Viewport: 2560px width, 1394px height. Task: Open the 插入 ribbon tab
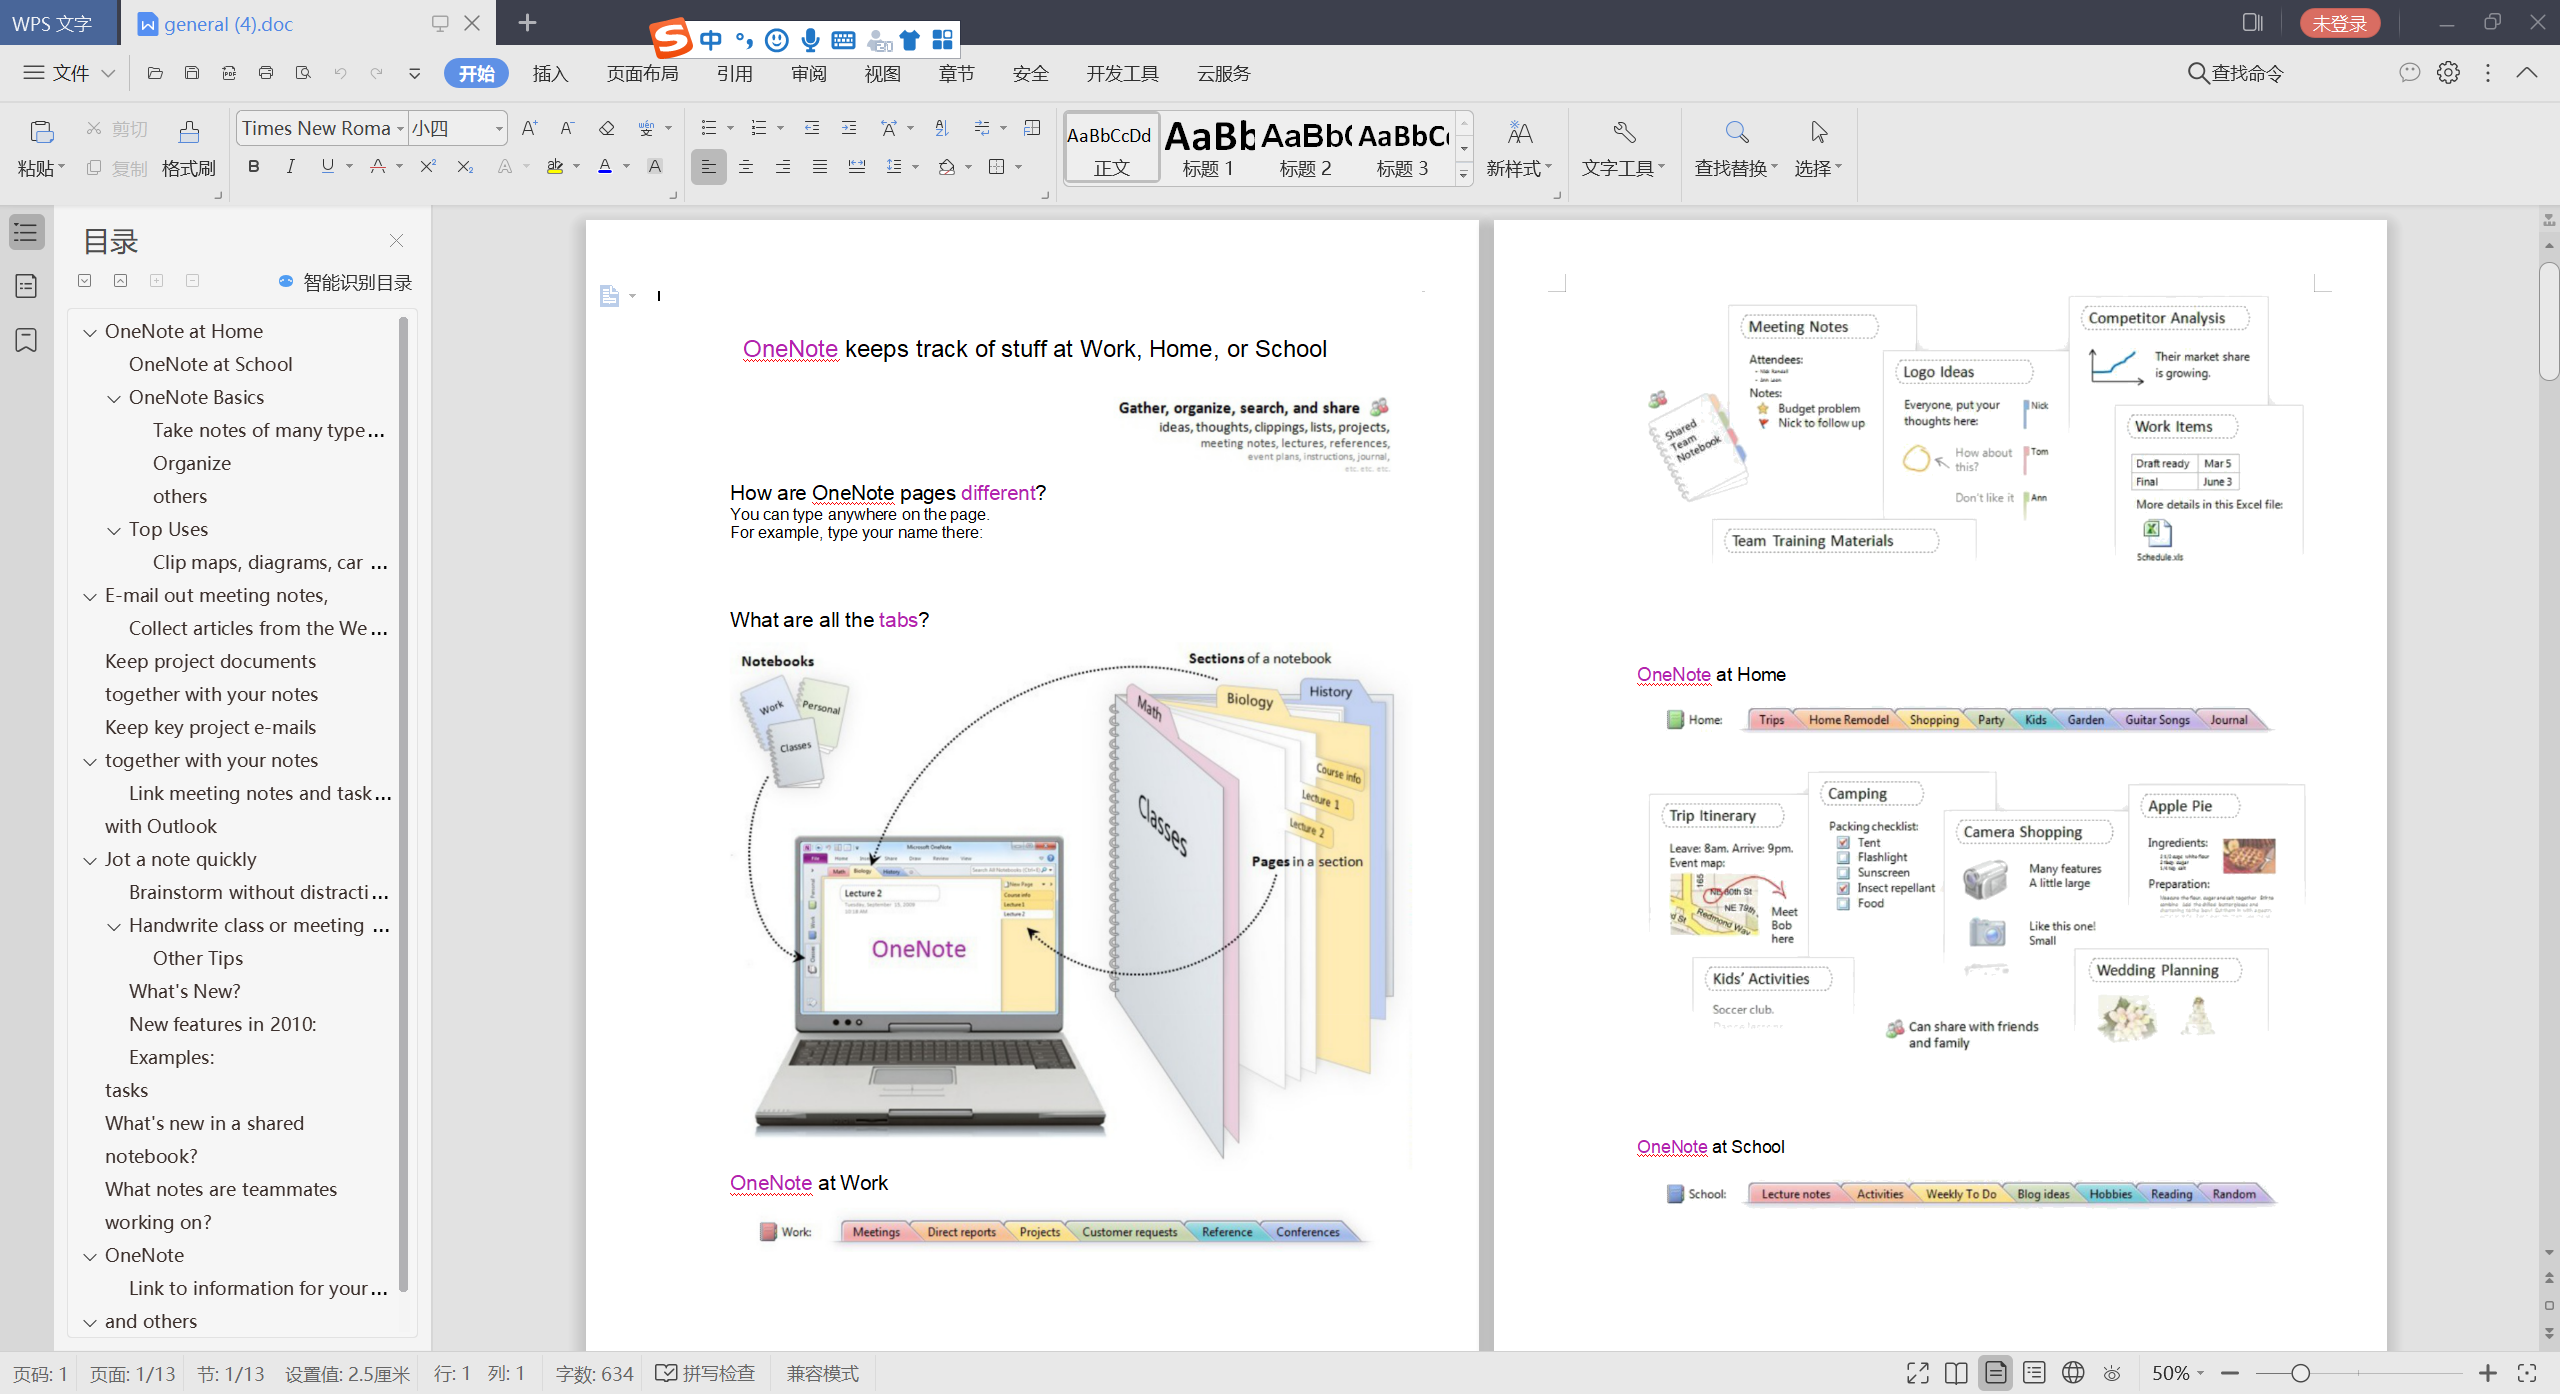tap(549, 73)
